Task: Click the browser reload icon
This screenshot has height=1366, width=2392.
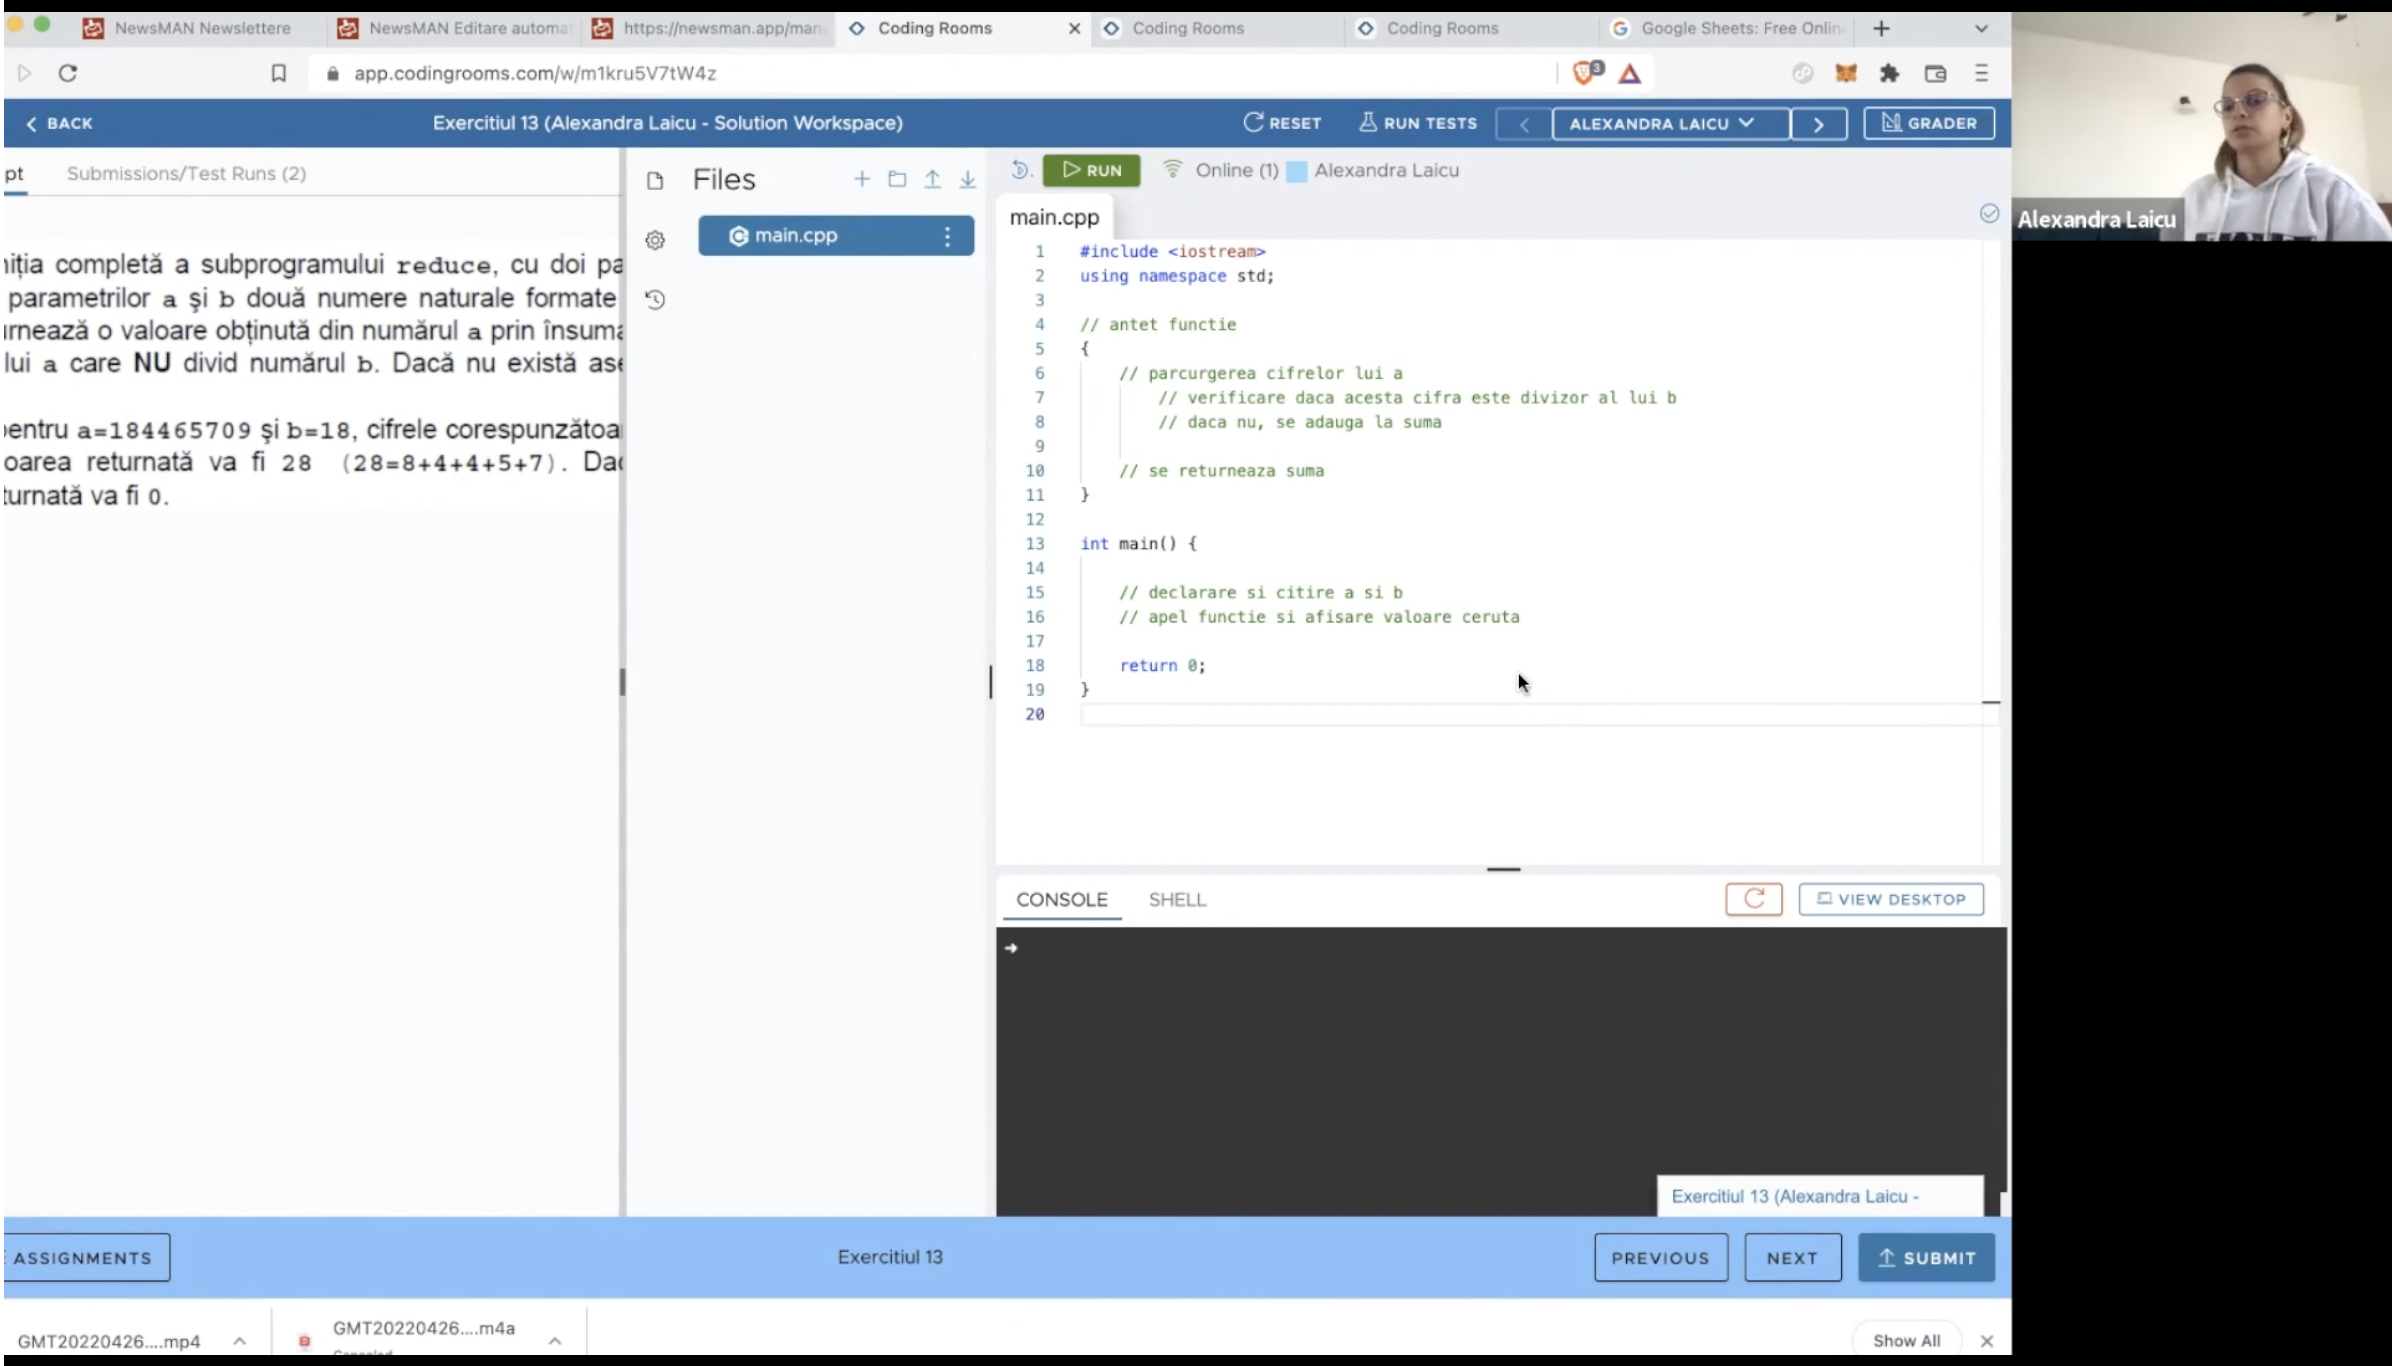Action: (67, 73)
